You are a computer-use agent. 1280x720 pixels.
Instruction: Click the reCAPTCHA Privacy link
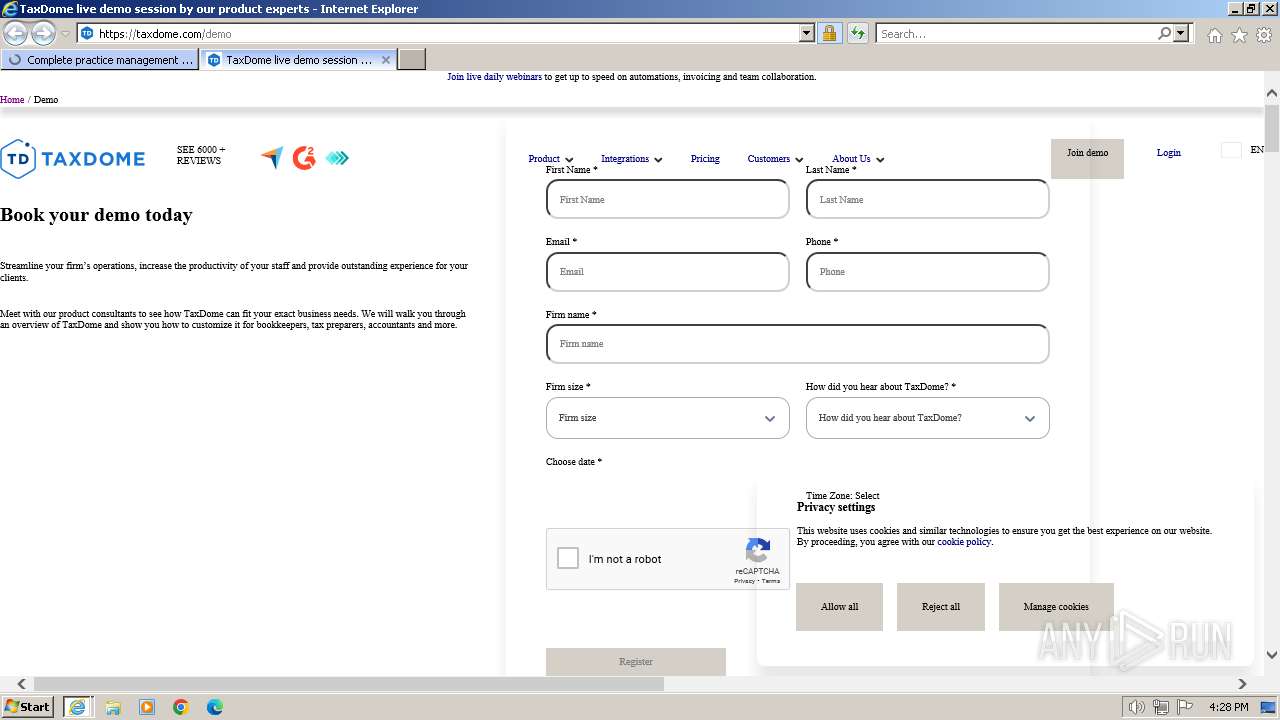[744, 581]
